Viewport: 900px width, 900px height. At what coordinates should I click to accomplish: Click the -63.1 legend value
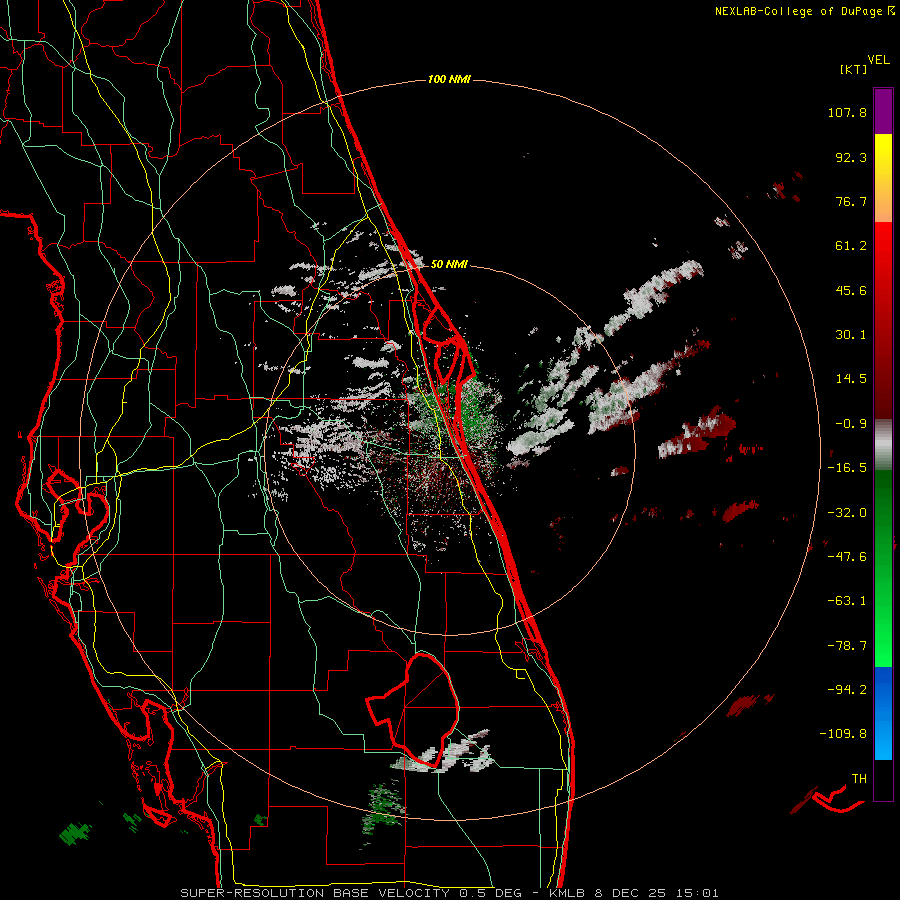847,601
